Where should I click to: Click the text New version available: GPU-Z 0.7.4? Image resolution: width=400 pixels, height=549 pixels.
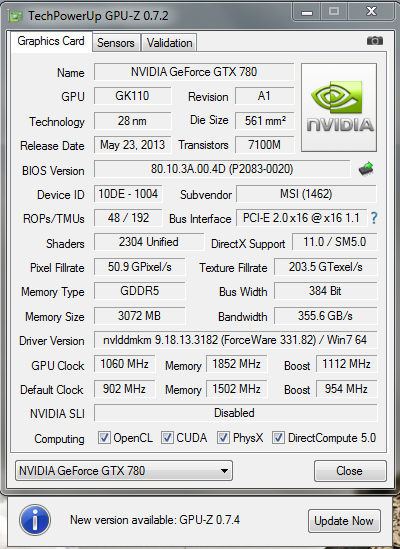point(155,520)
